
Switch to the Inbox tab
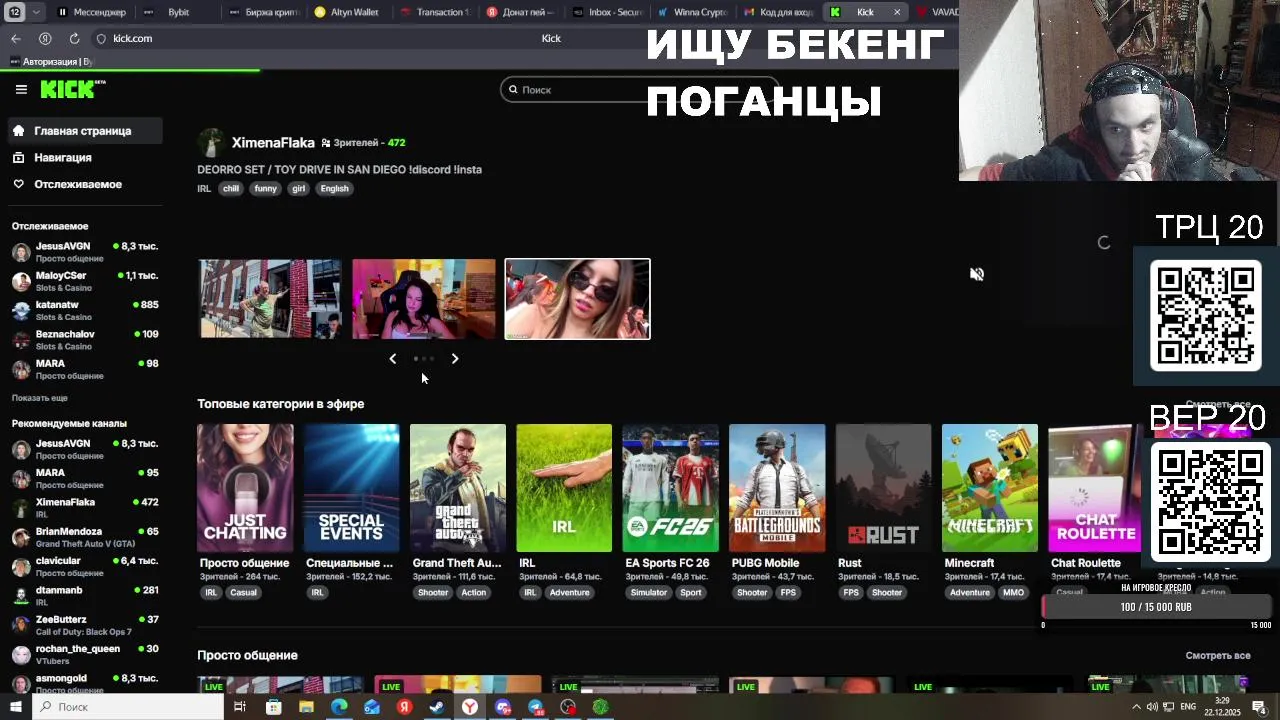607,12
